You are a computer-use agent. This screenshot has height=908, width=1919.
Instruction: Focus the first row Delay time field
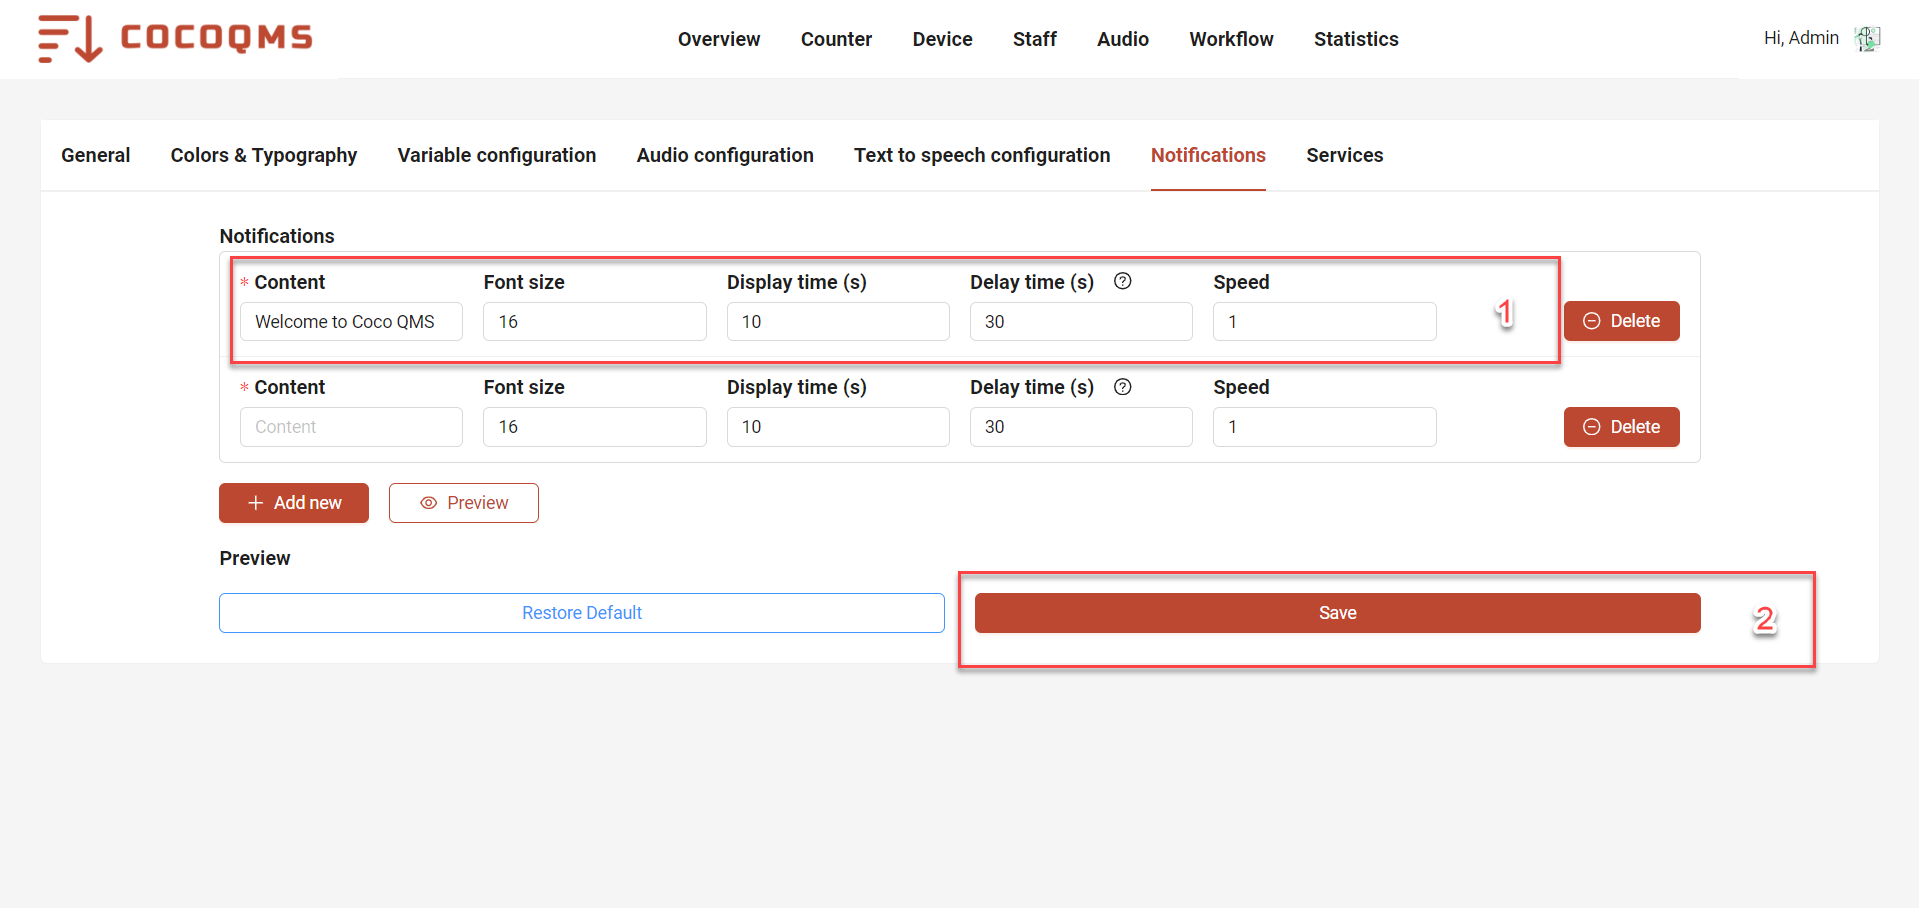[1081, 322]
